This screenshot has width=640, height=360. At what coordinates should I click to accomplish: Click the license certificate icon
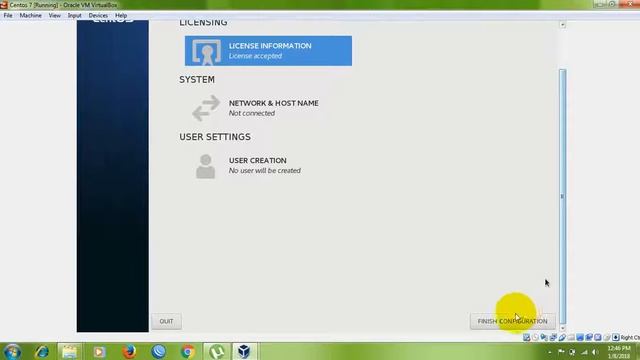click(x=207, y=51)
